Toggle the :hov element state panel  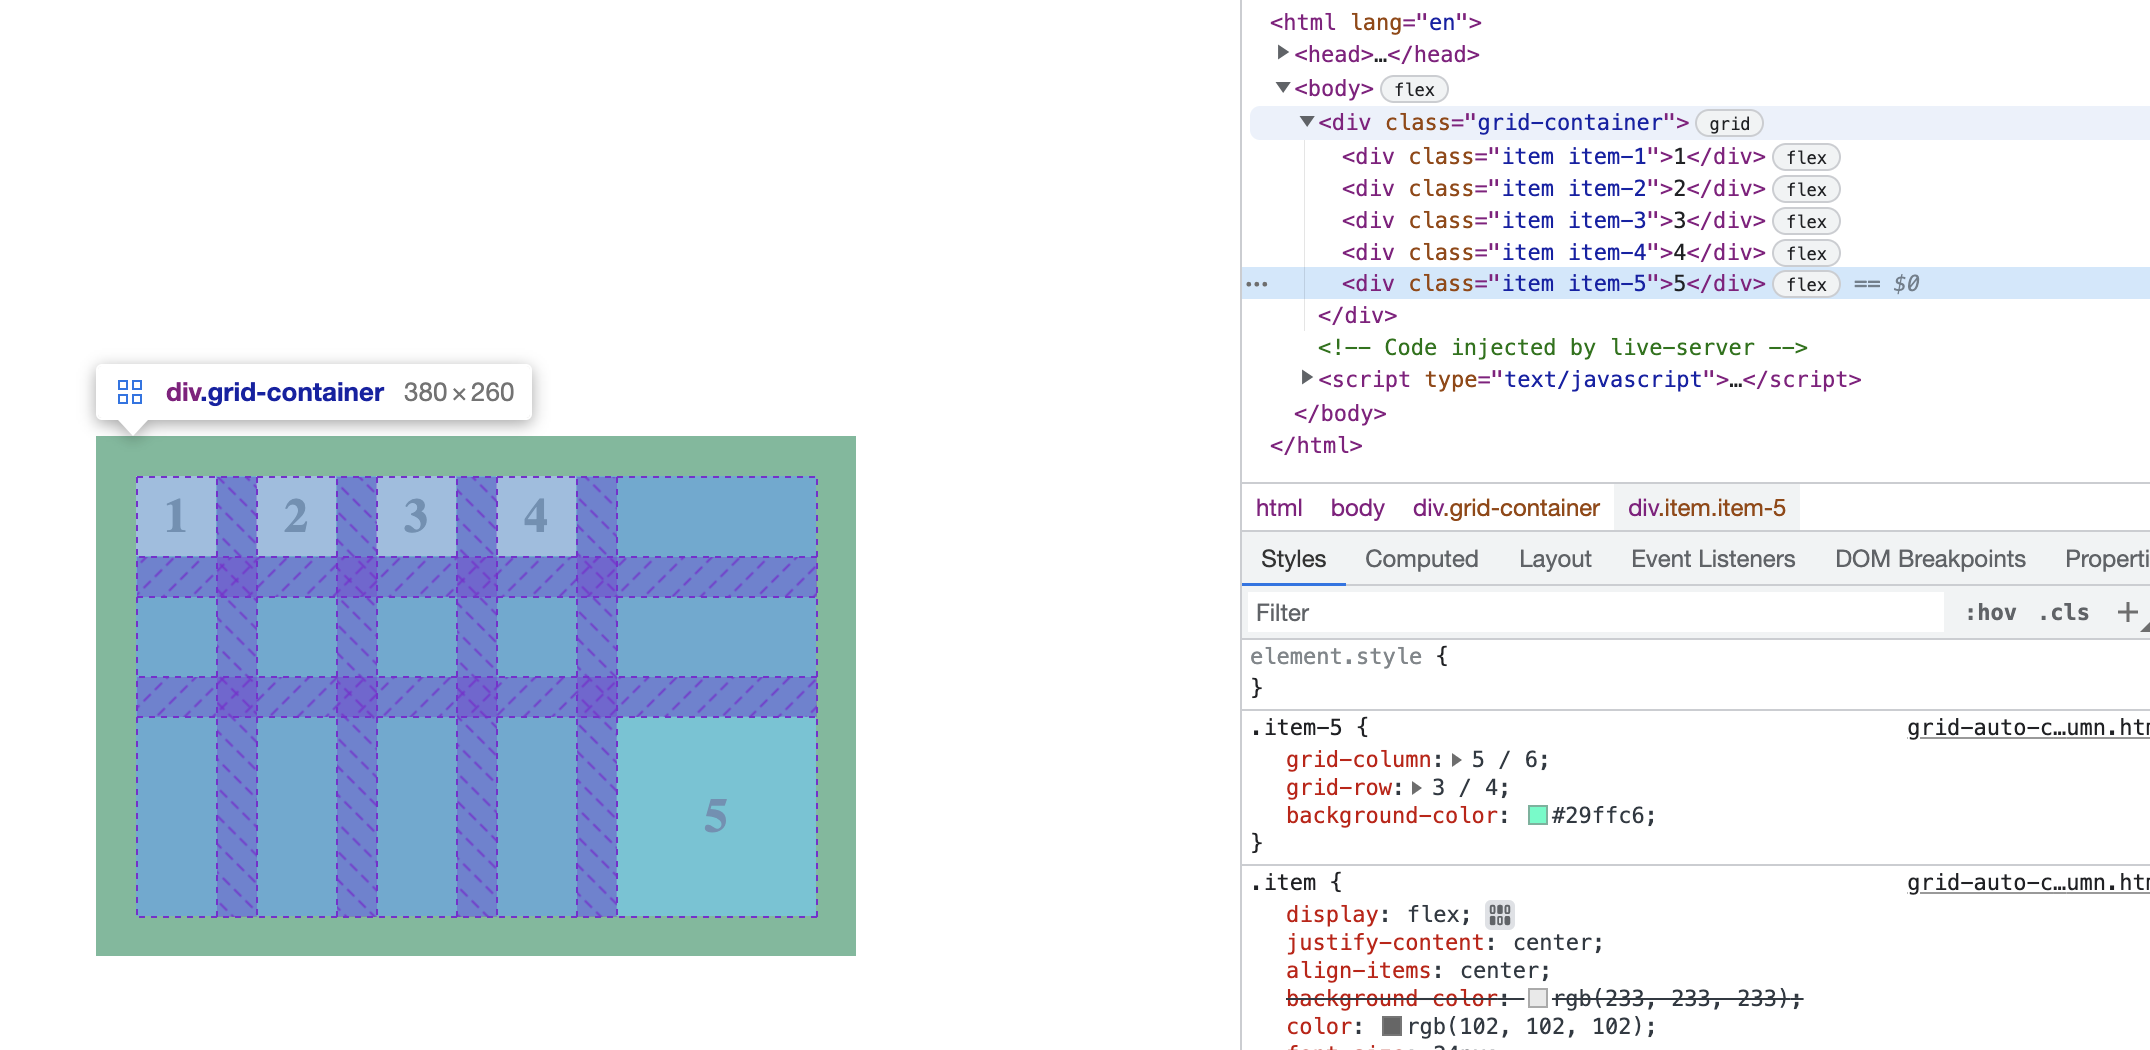pos(1990,612)
